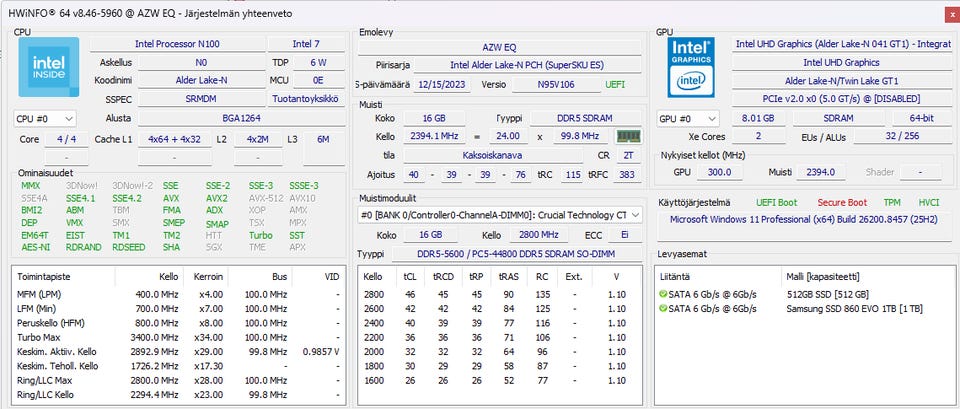
Task: Click the Kerroin column header
Action: [x=206, y=277]
